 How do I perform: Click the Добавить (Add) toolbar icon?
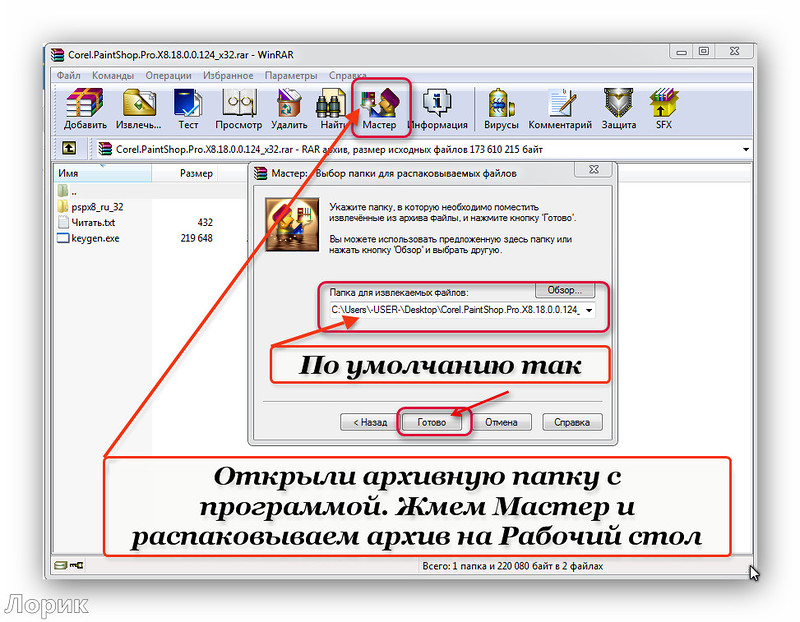point(85,108)
